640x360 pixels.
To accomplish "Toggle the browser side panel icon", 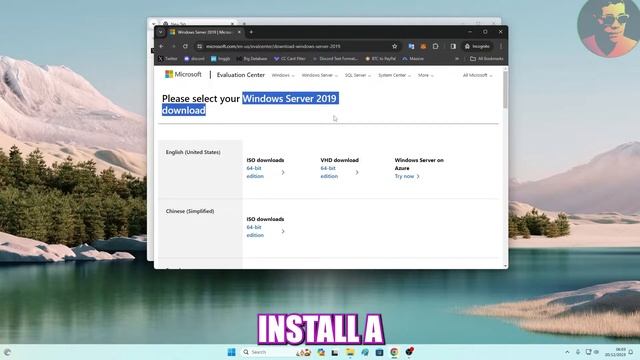I will 453,47.
